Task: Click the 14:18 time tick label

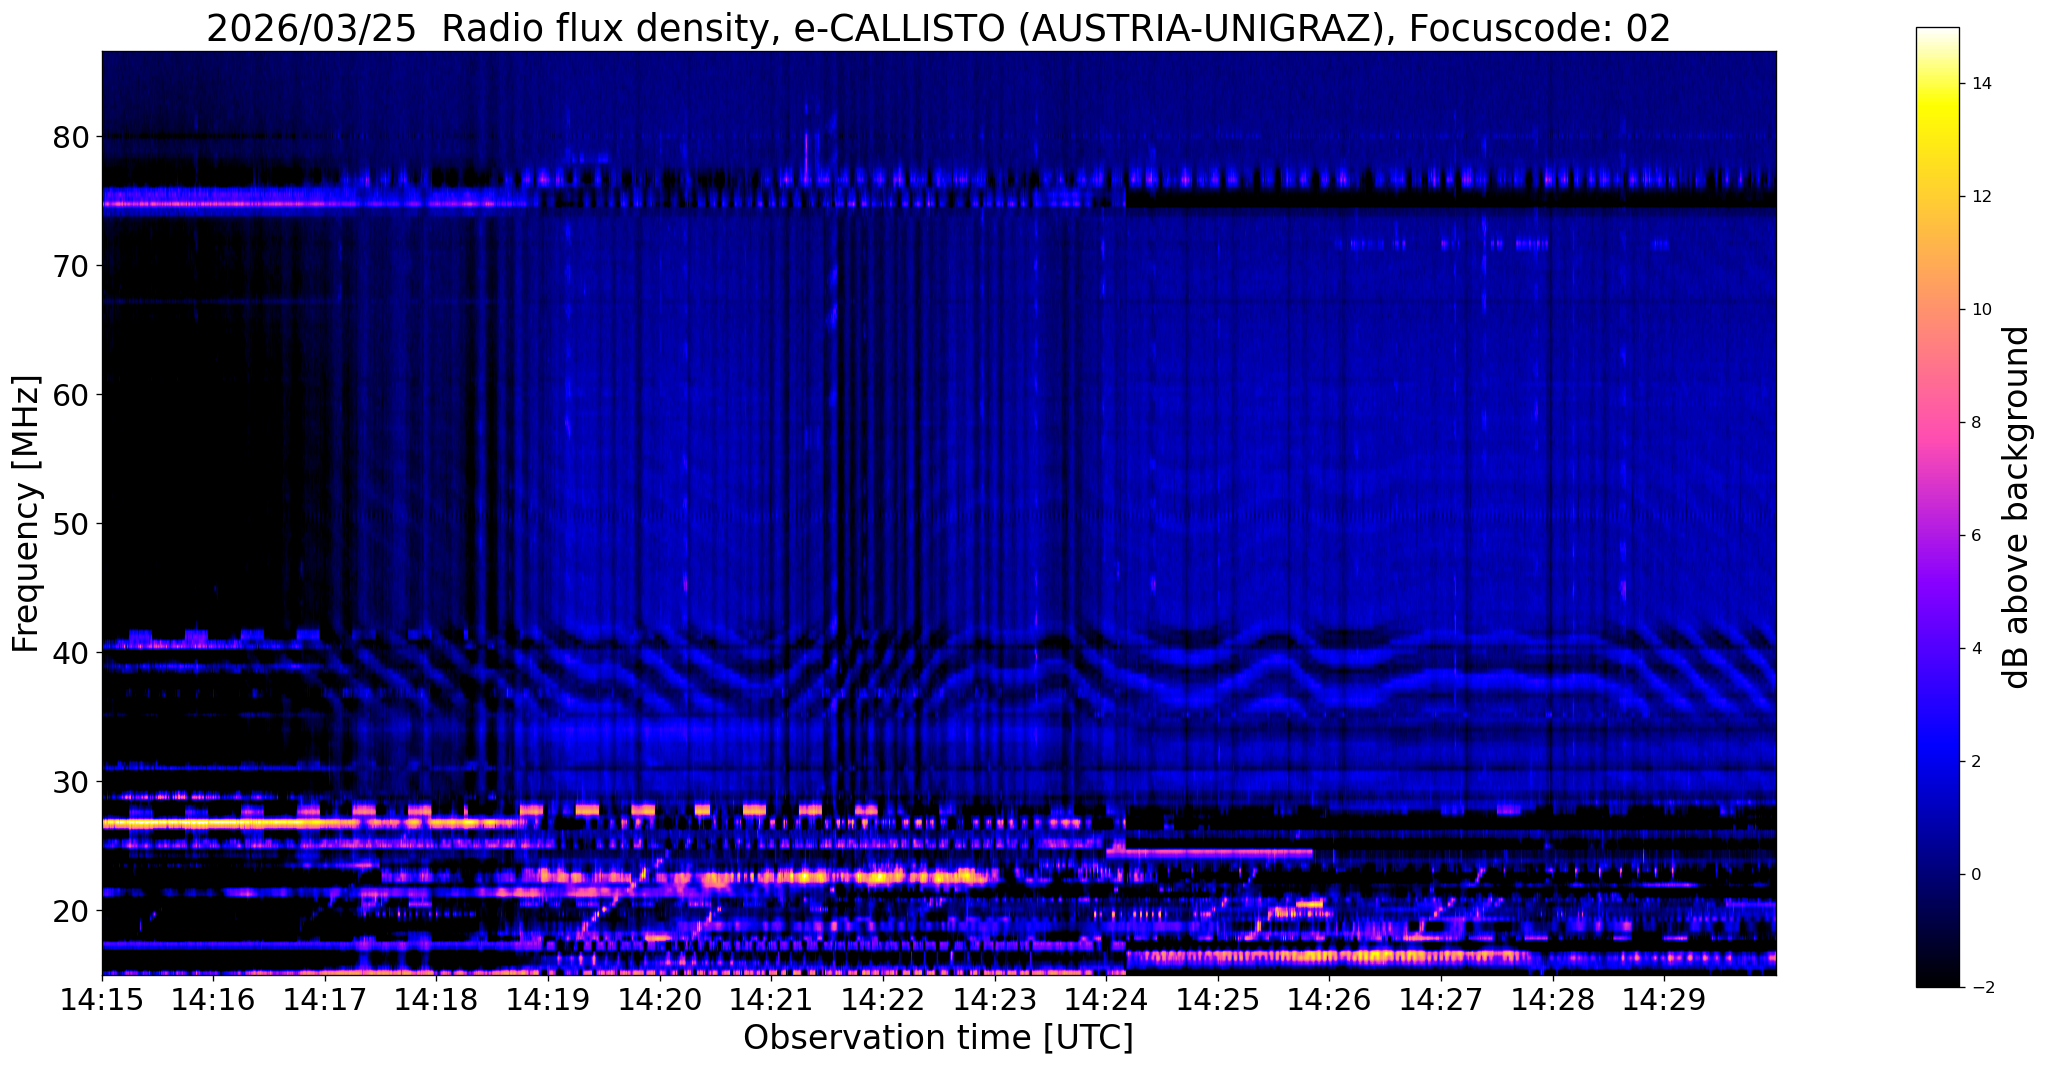Action: tap(436, 999)
